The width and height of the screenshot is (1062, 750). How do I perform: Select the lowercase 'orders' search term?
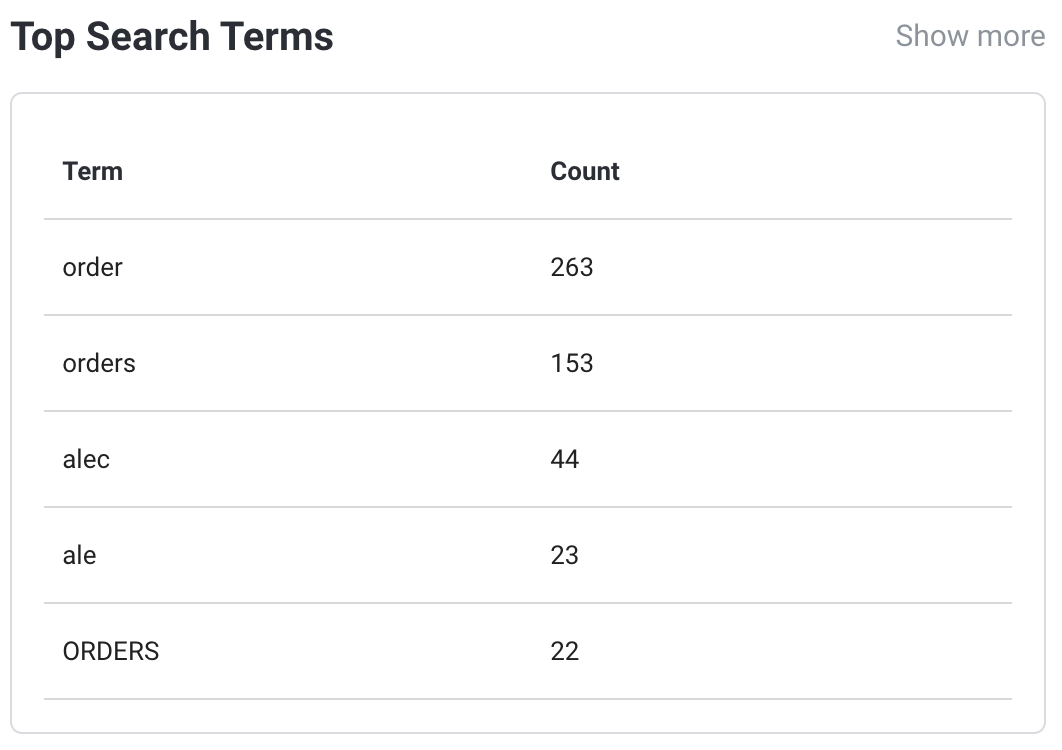point(99,363)
